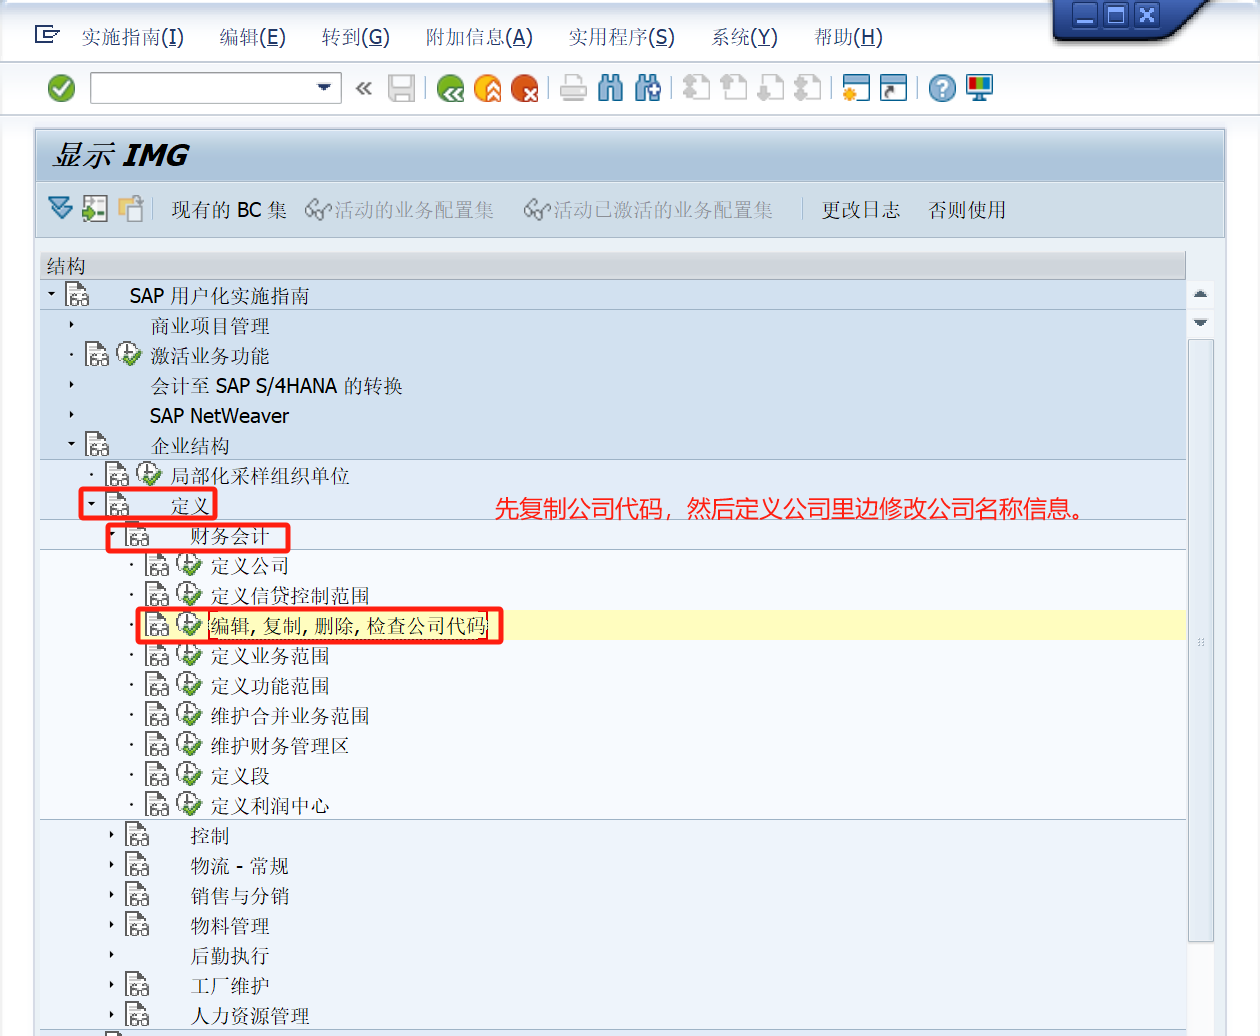Screen dimensions: 1260x1036
Task: Click the Expand All triangle icon in IMG toolbar
Action: 61,208
